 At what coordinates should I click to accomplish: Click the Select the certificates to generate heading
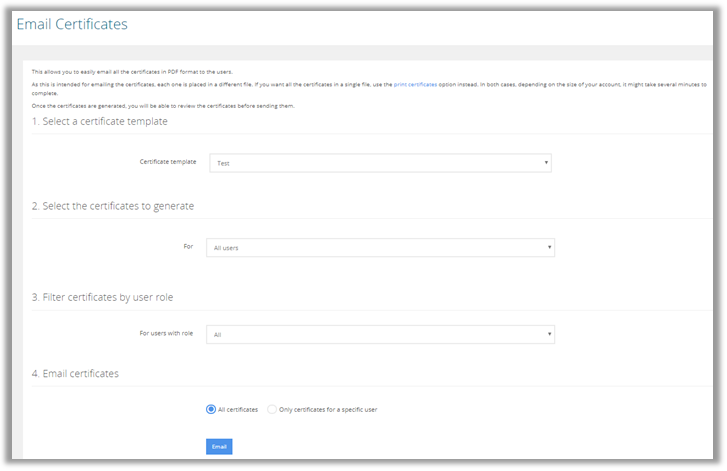pyautogui.click(x=112, y=206)
